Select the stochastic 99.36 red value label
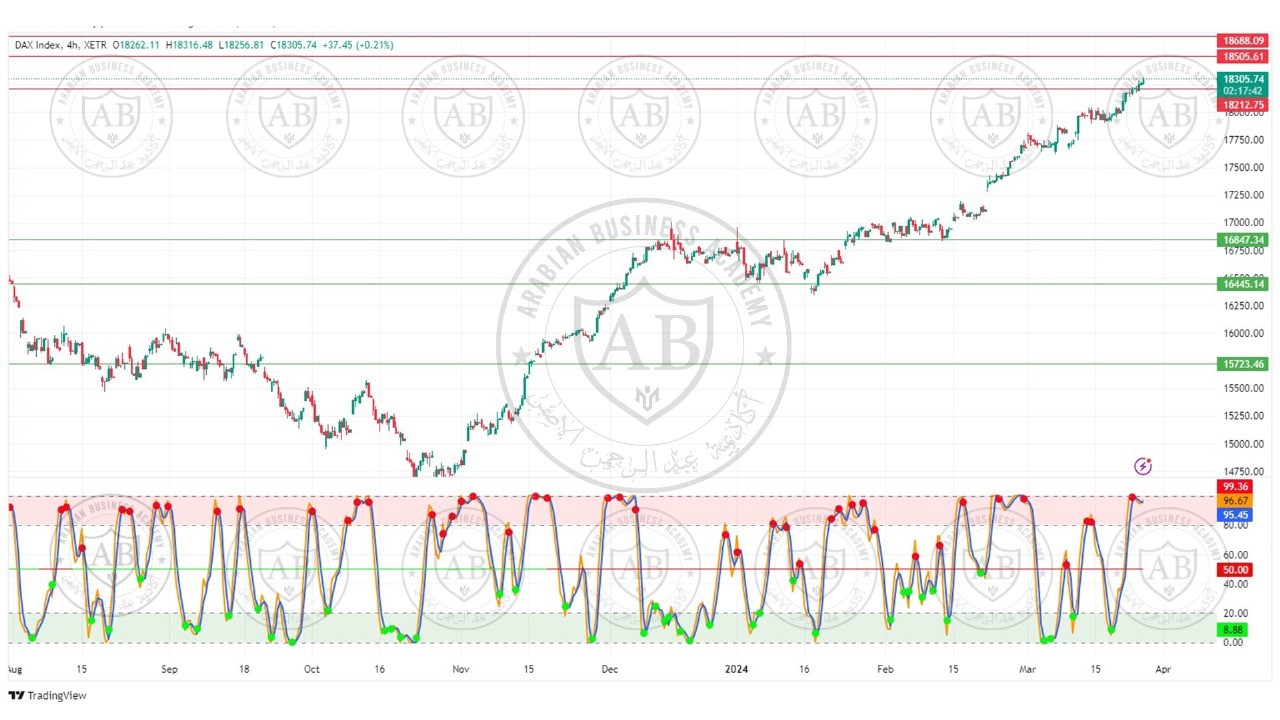 [1233, 487]
